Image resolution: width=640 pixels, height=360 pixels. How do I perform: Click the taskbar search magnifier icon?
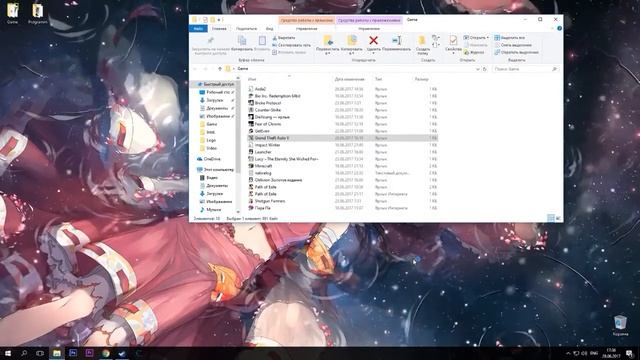(24, 353)
